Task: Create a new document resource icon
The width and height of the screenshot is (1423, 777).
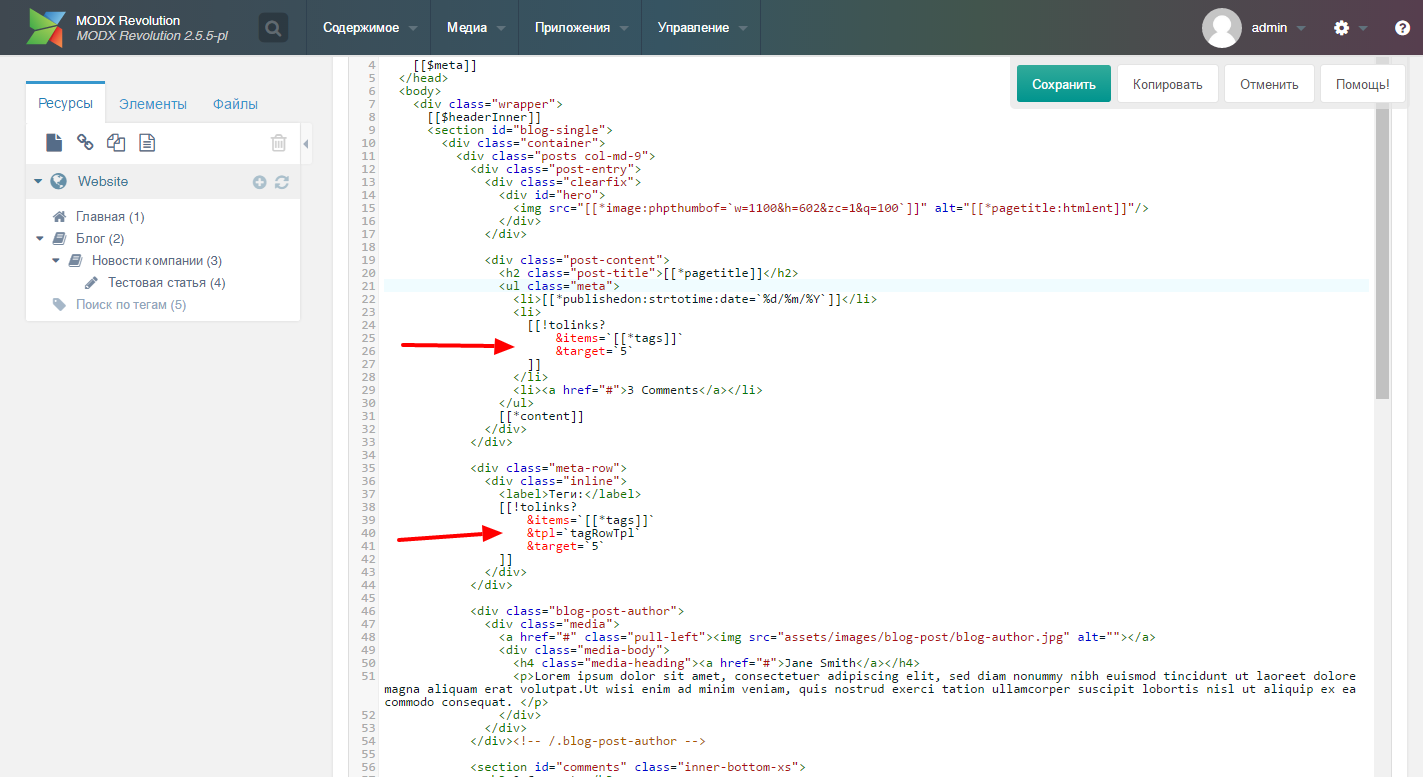Action: tap(54, 143)
